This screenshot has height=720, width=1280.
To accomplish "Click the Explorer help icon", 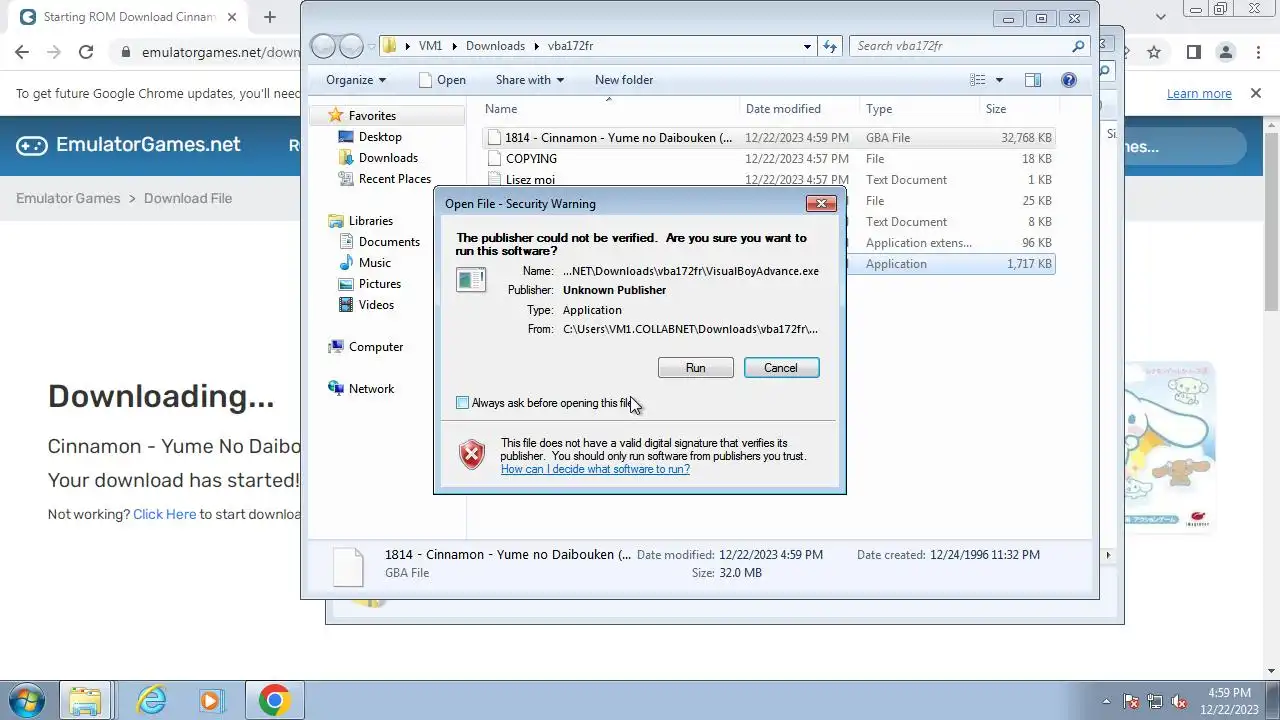I will 1068,80.
